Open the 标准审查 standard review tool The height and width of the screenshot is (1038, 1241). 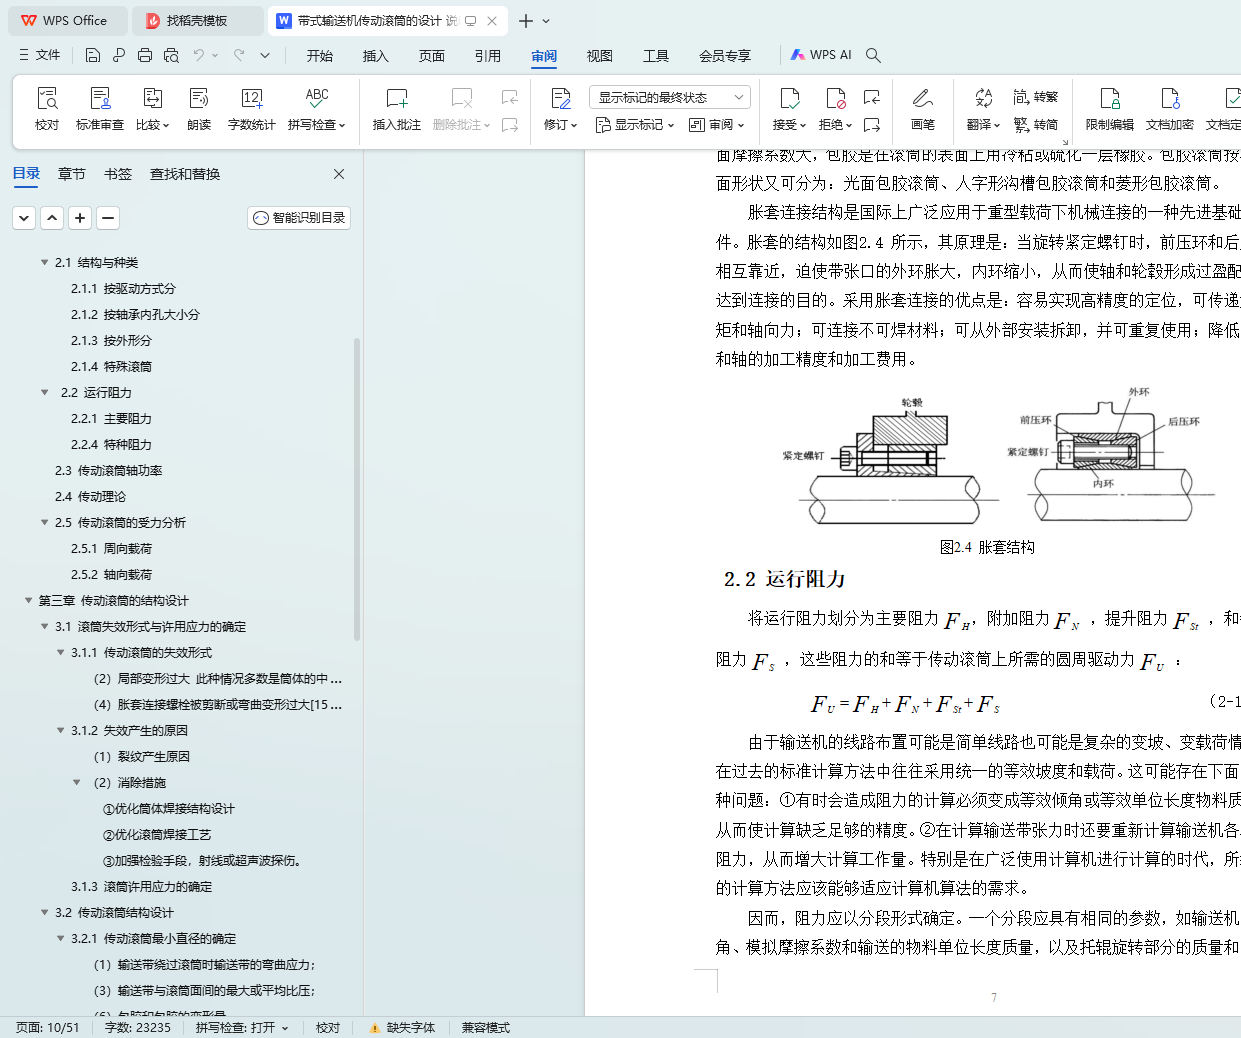[x=100, y=109]
